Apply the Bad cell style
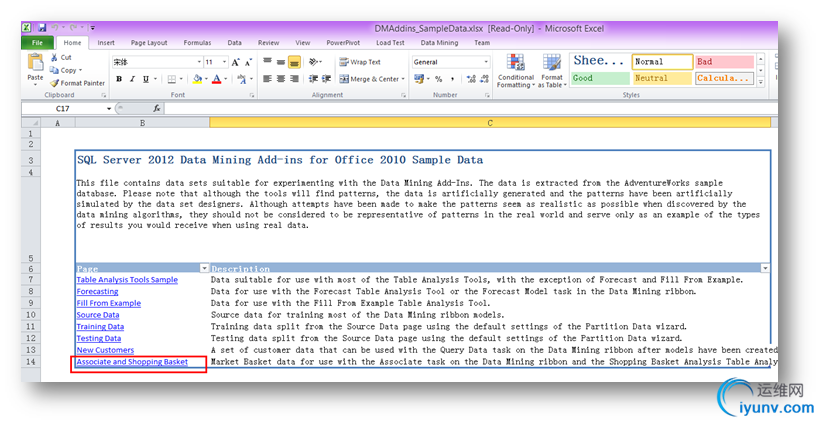Image resolution: width=820 pixels, height=424 pixels. pyautogui.click(x=724, y=62)
